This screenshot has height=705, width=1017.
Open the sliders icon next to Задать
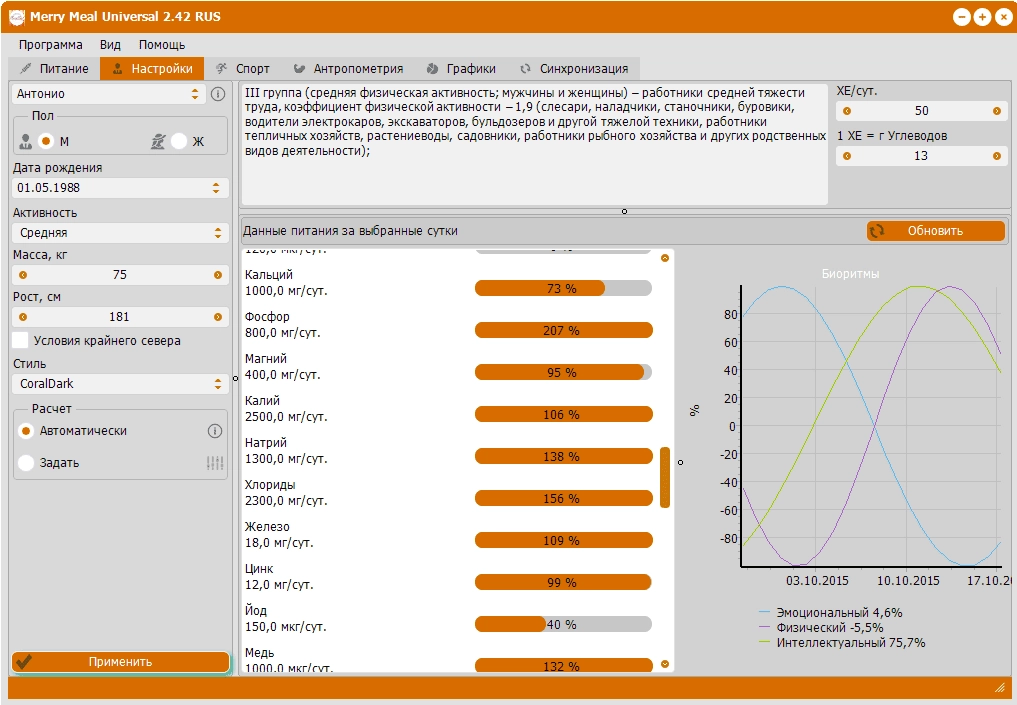215,462
